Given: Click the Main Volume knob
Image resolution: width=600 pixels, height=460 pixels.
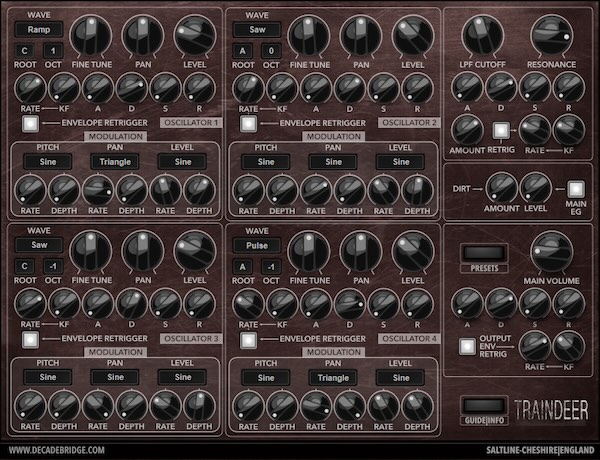Looking at the screenshot, I should [x=551, y=251].
